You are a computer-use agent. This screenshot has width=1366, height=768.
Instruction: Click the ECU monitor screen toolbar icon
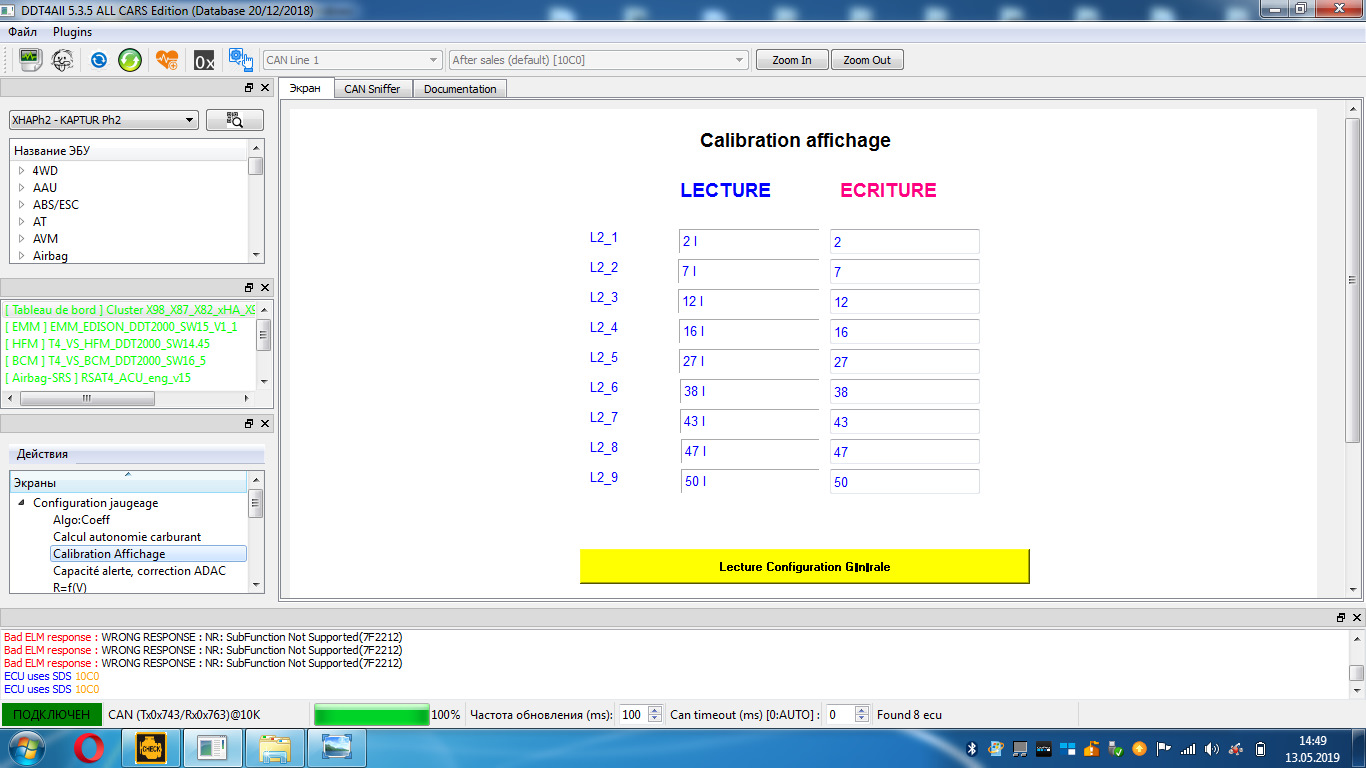tap(31, 60)
